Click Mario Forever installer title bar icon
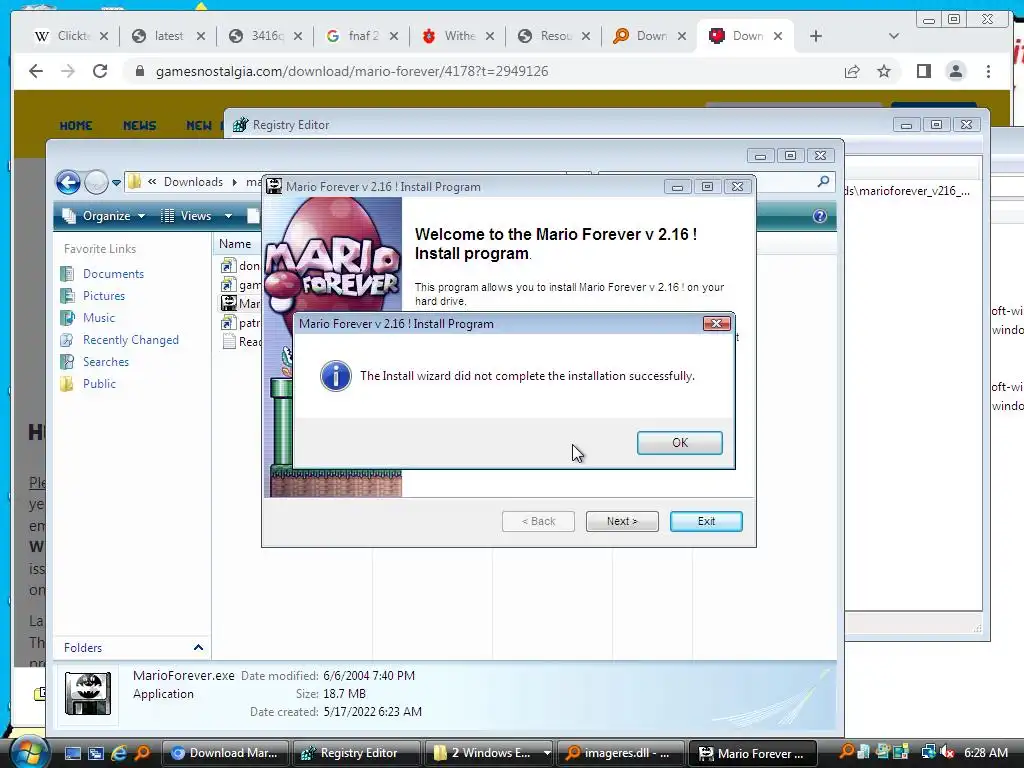Screen dimensions: 1024x768 click(274, 186)
